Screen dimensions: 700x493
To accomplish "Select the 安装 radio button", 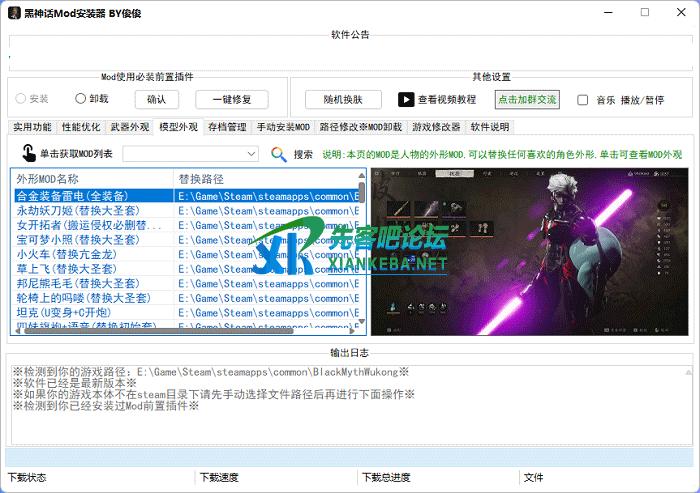I will [21, 99].
